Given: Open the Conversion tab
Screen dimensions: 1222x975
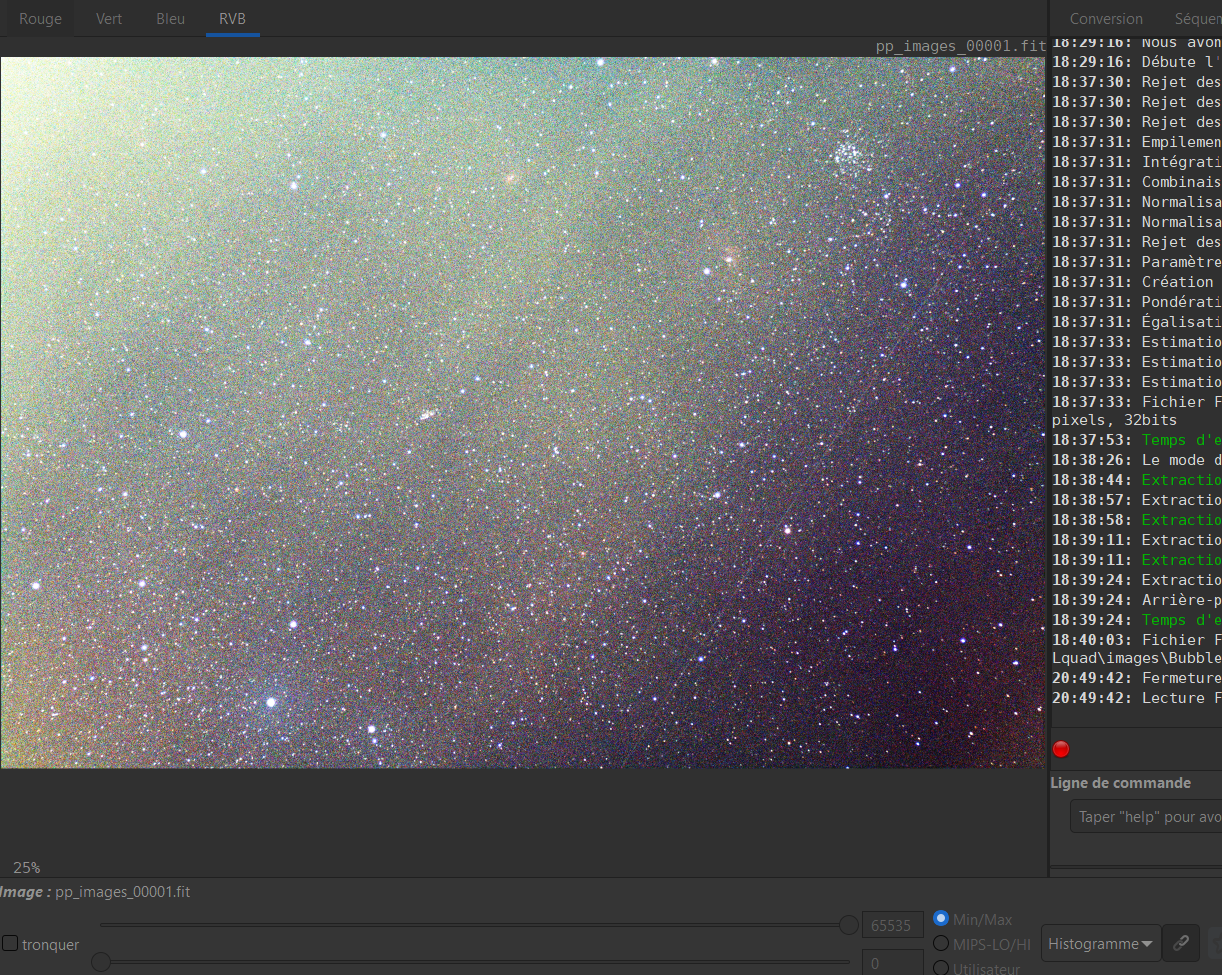Looking at the screenshot, I should 1106,18.
